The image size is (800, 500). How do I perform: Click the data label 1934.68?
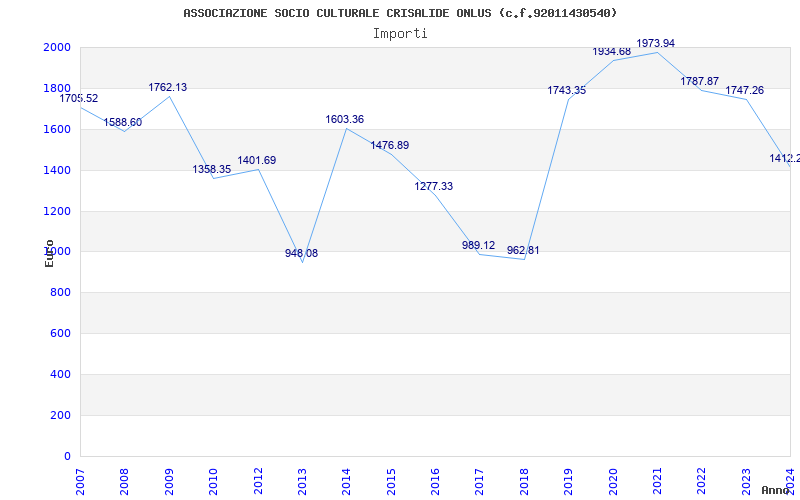pos(612,52)
